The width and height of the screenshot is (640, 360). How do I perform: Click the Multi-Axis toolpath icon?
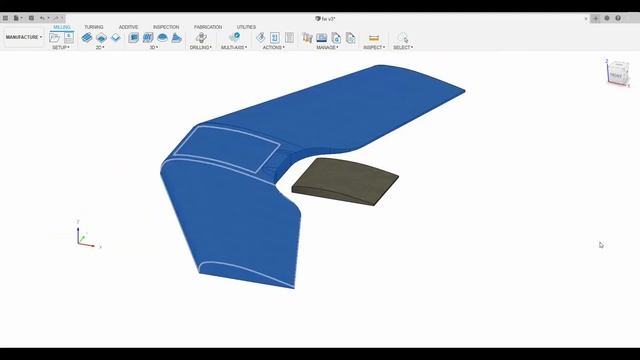[234, 38]
